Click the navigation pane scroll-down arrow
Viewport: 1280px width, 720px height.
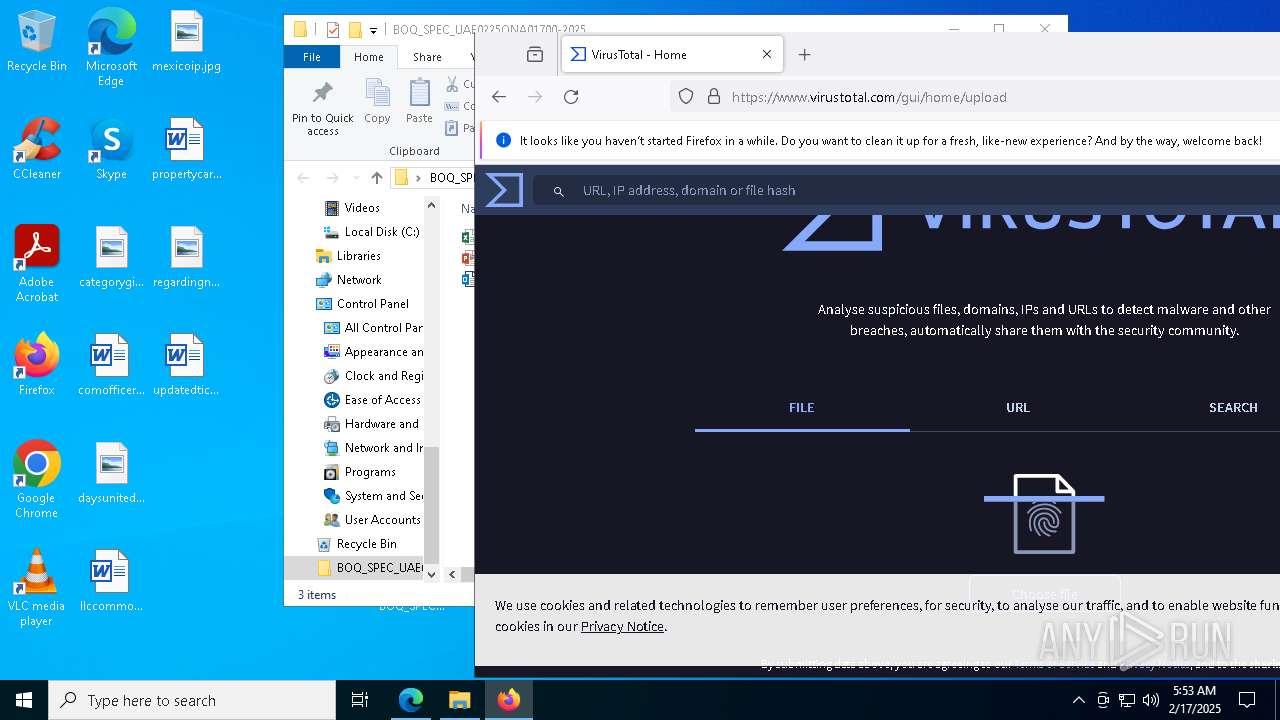coord(432,574)
